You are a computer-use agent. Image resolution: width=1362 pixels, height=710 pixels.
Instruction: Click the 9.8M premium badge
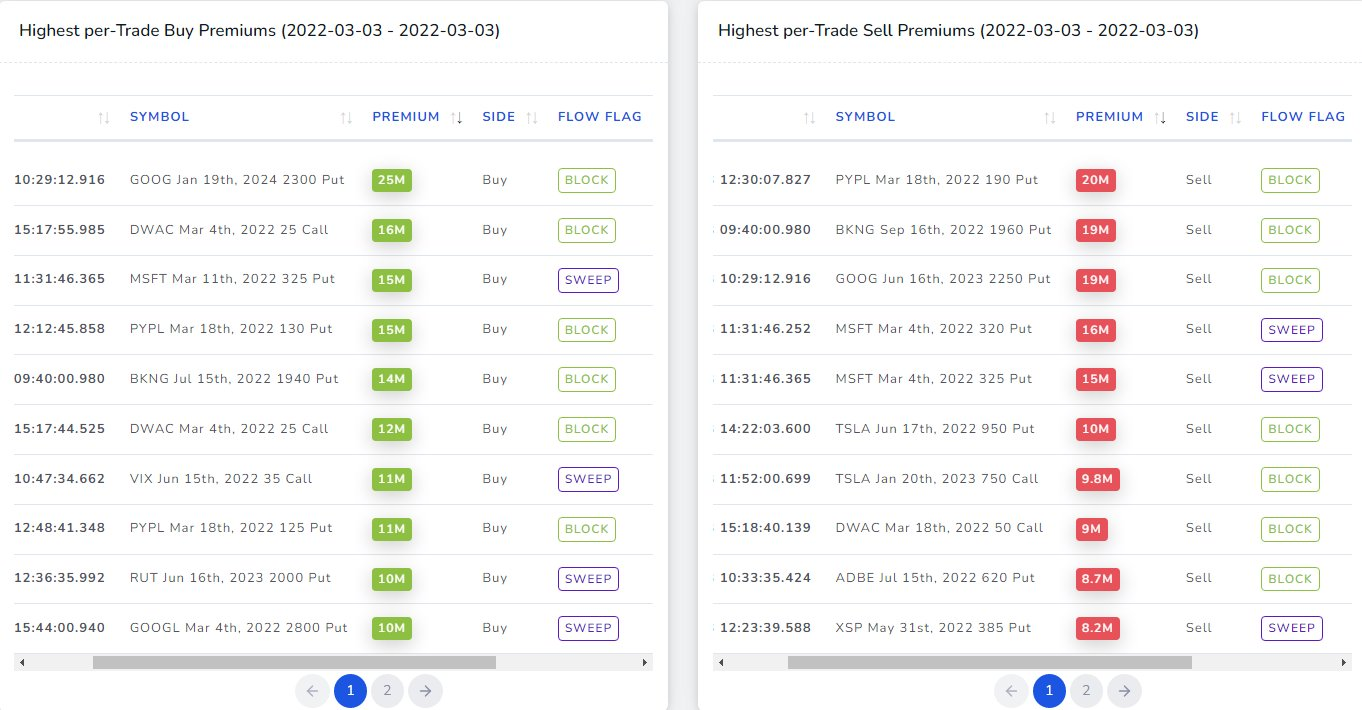1098,479
